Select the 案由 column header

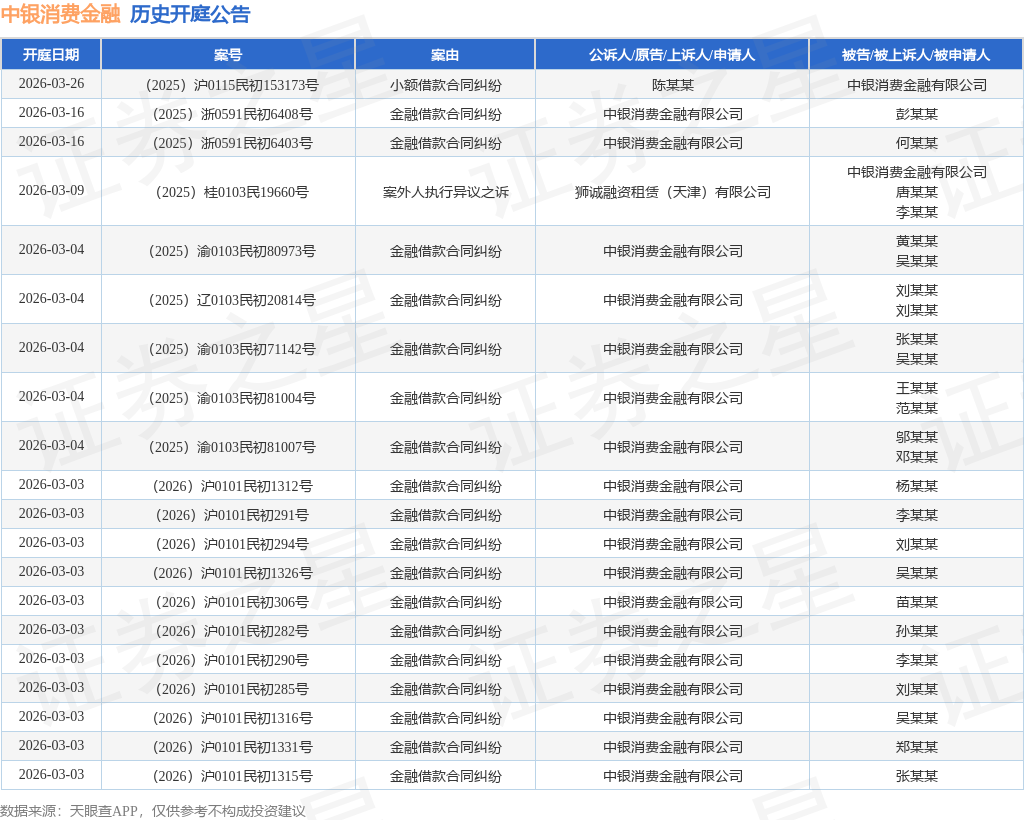pos(445,55)
